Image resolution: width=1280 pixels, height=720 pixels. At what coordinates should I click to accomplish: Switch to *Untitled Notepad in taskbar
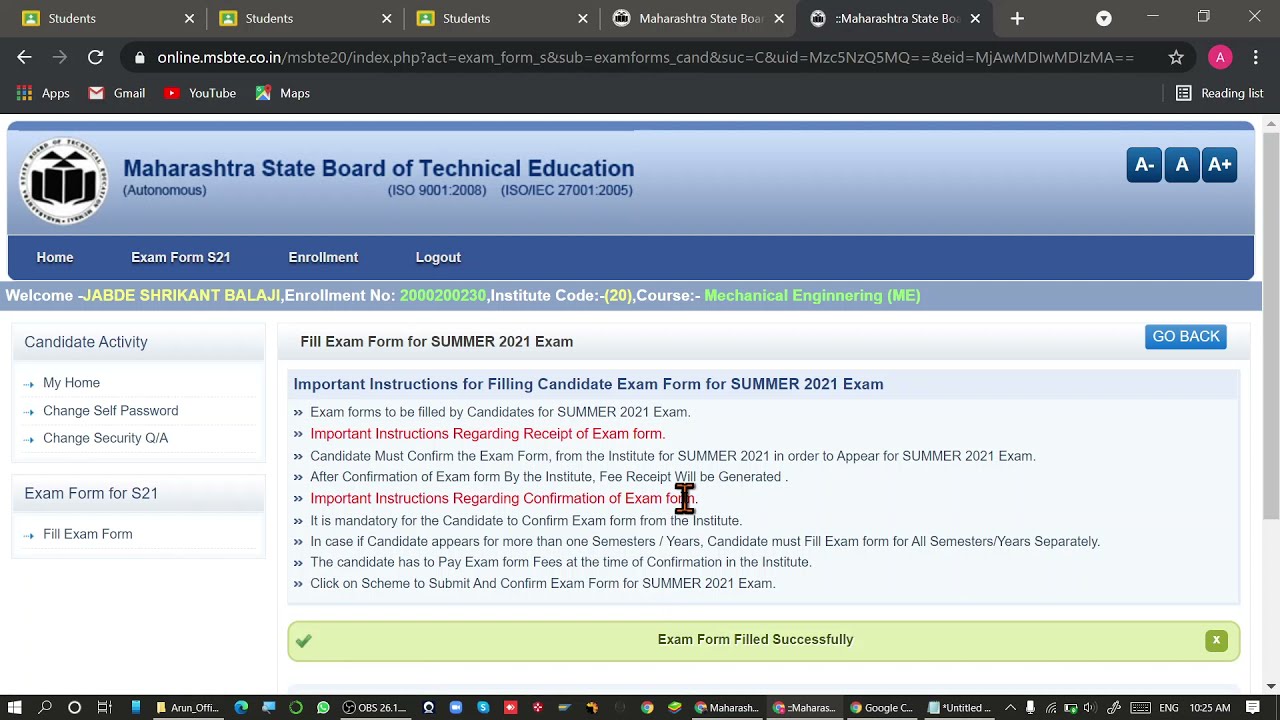tap(959, 707)
